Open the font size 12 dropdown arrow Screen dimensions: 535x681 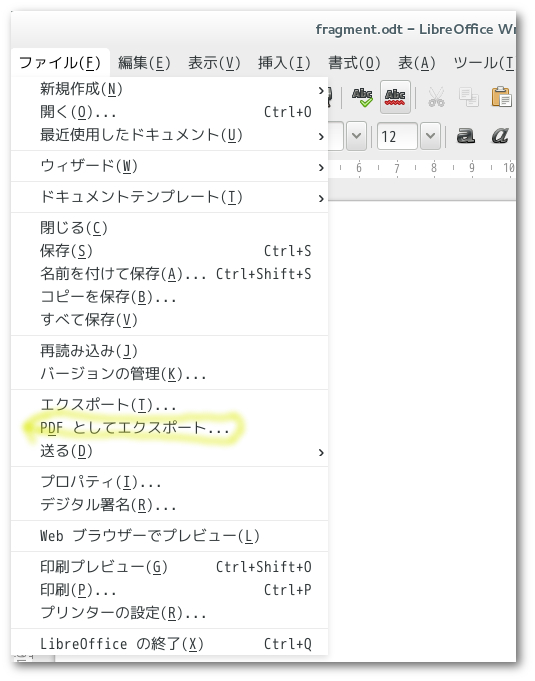point(430,136)
